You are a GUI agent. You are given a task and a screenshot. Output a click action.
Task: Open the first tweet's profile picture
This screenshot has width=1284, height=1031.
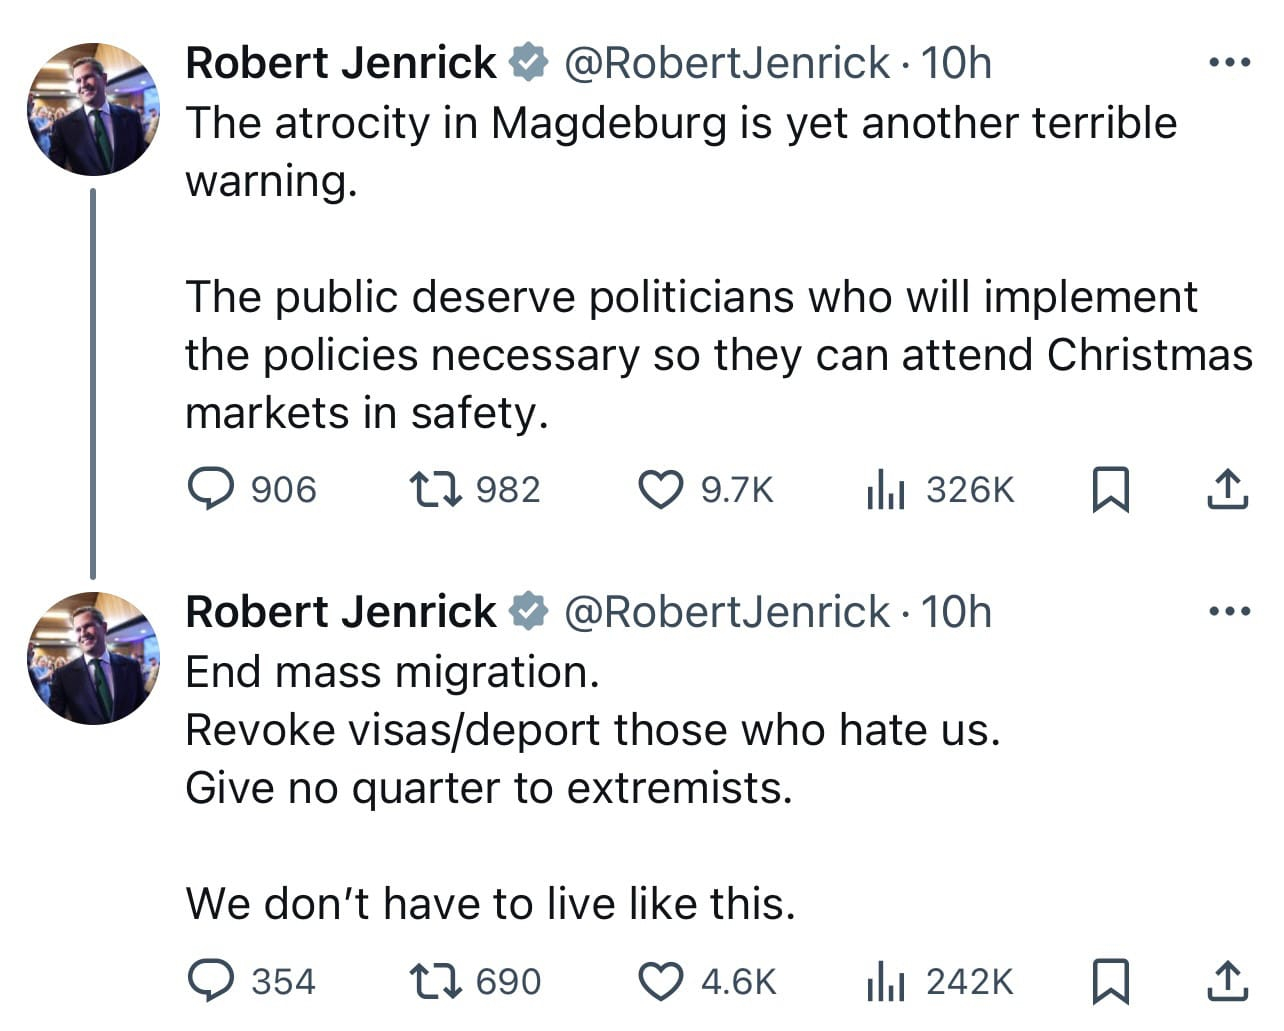point(93,109)
